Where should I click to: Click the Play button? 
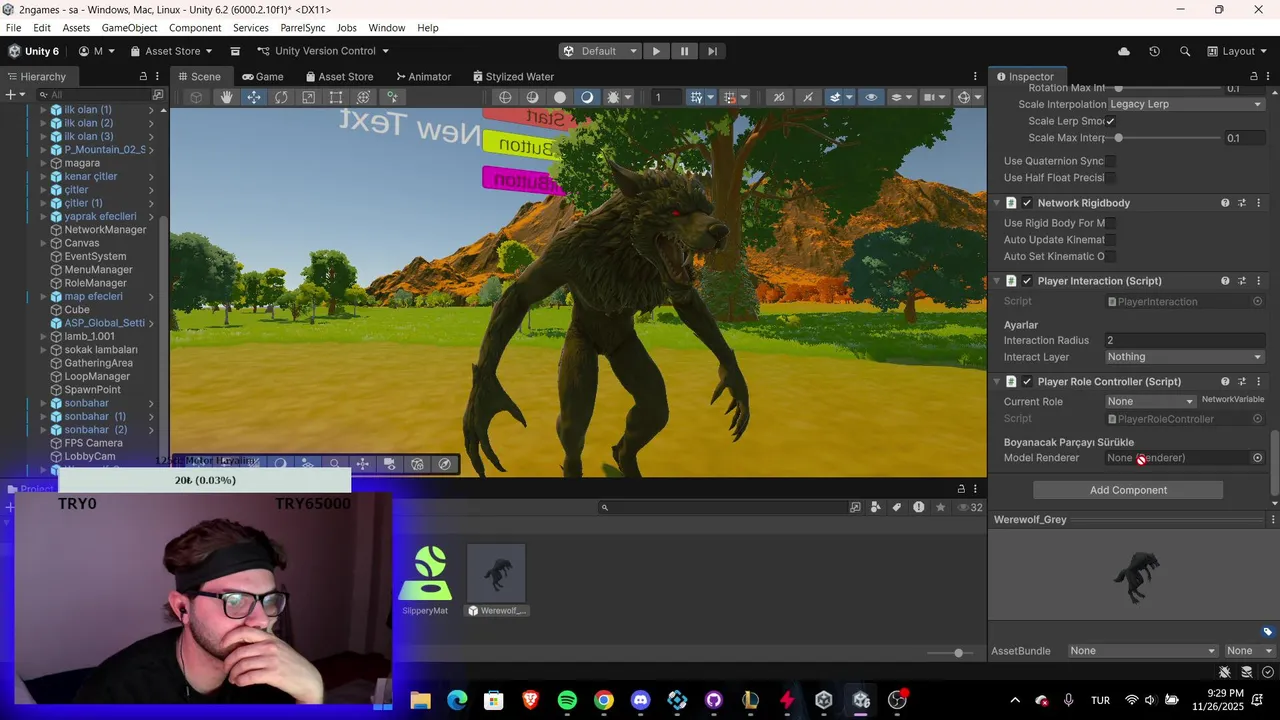[x=656, y=51]
